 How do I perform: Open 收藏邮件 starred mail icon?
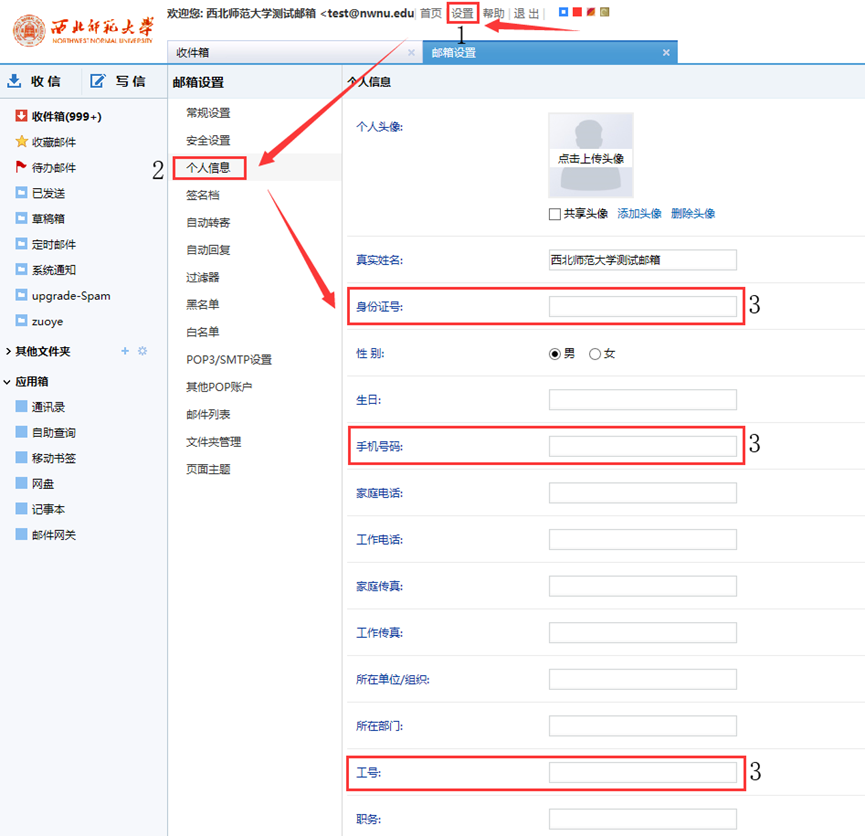pos(21,142)
